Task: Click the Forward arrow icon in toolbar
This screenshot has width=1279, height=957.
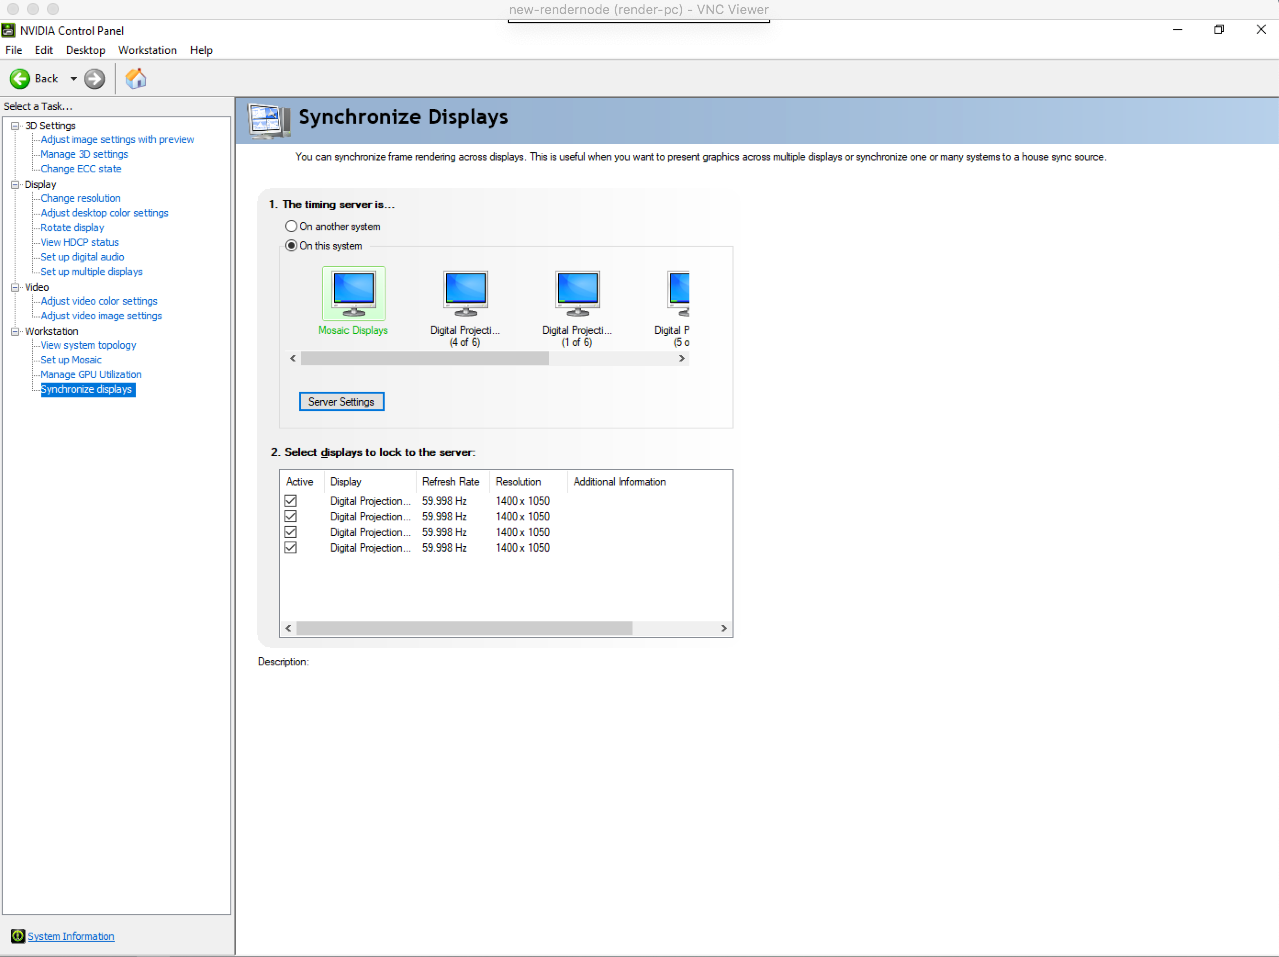Action: coord(95,79)
